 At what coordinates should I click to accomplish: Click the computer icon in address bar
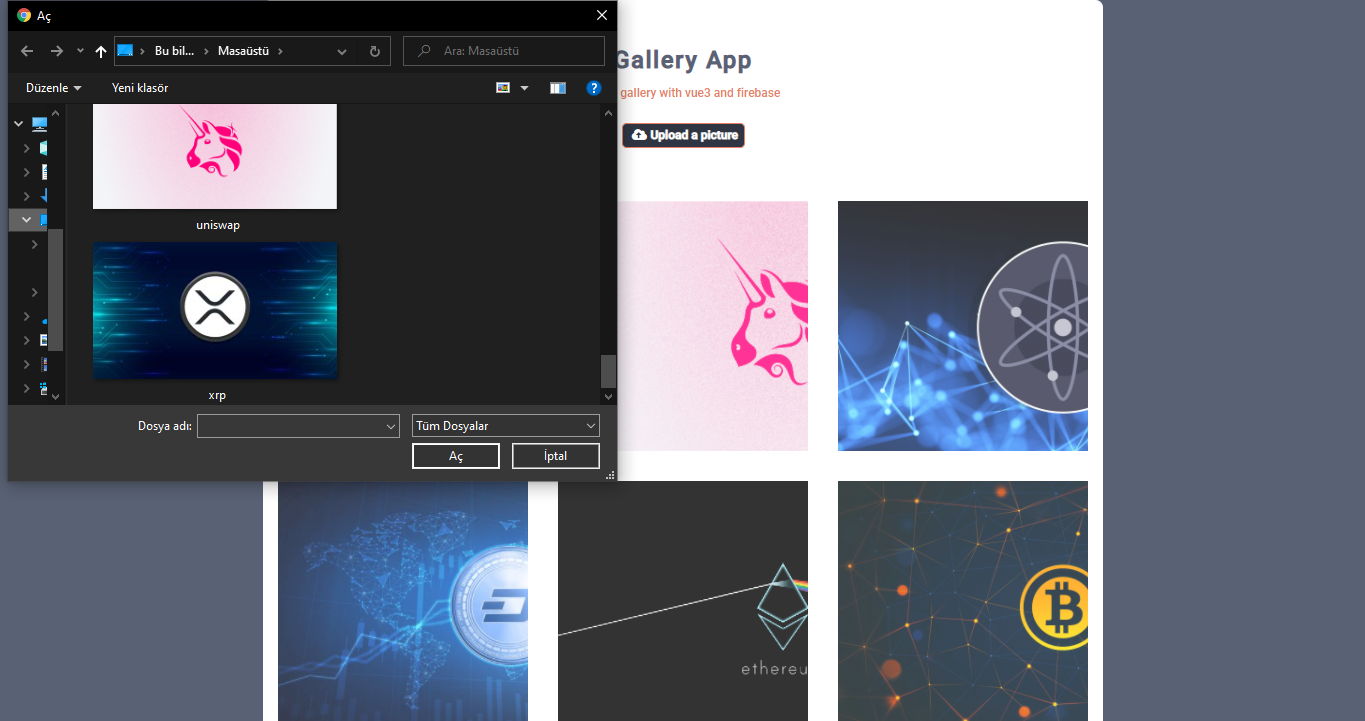pos(125,50)
